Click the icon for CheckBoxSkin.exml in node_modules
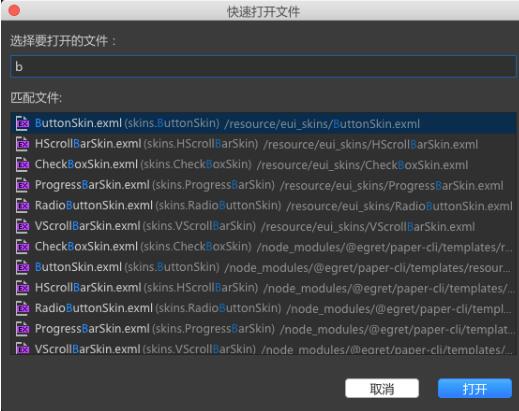The image size is (519, 411). [x=23, y=247]
